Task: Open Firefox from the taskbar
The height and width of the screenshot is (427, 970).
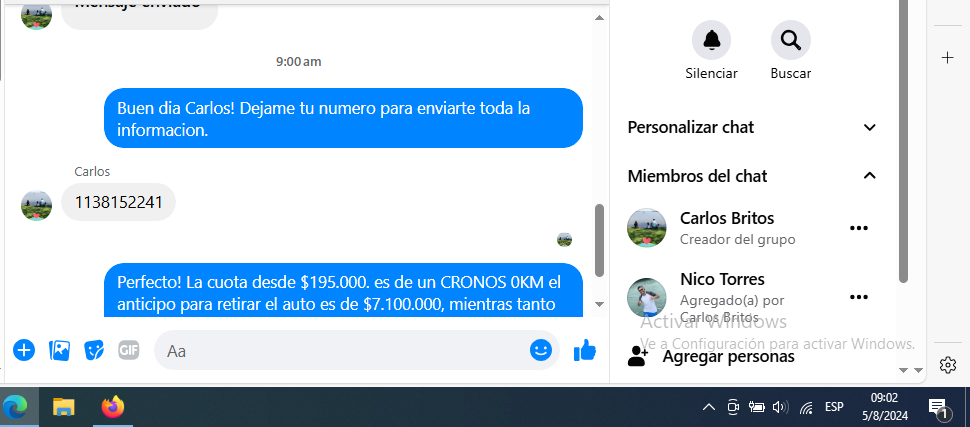Action: coord(113,407)
